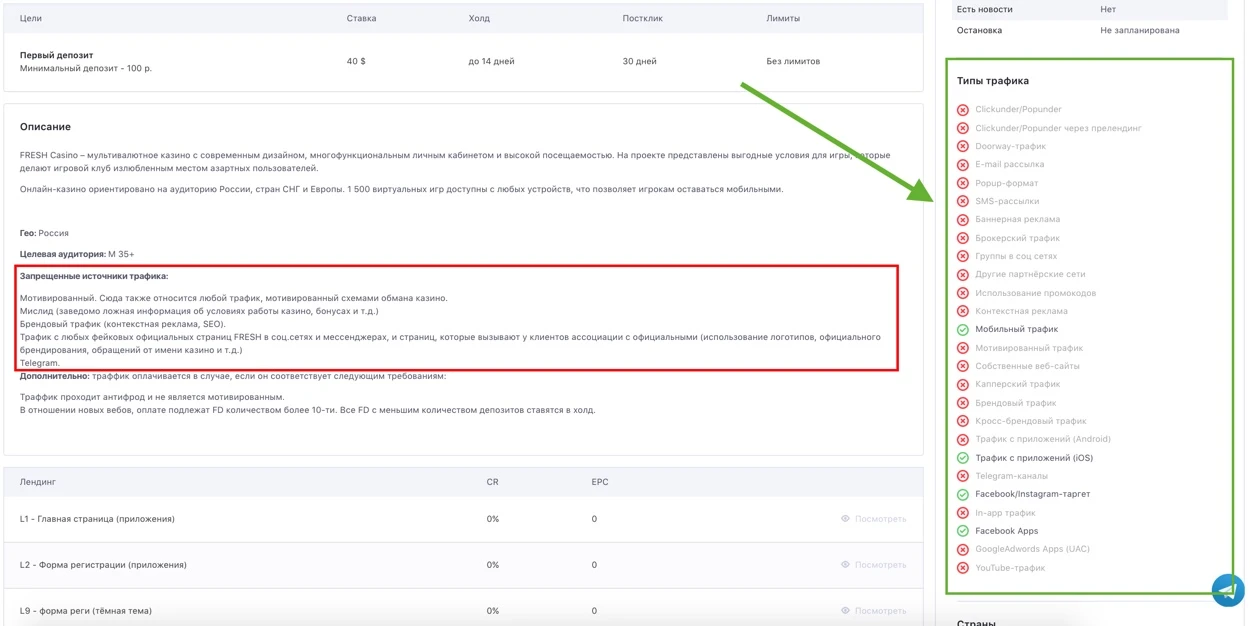Open the Telegram chat floating button
Image resolution: width=1250 pixels, height=626 pixels.
coord(1228,590)
